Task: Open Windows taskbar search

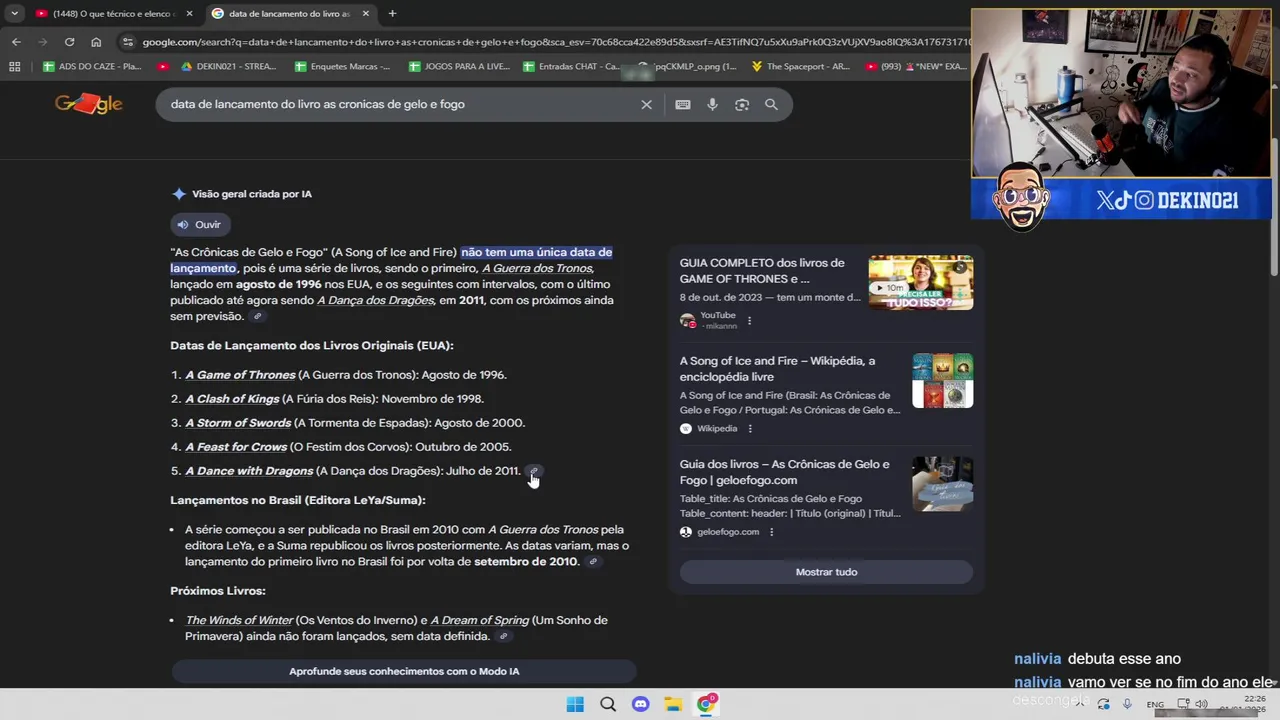Action: (608, 704)
